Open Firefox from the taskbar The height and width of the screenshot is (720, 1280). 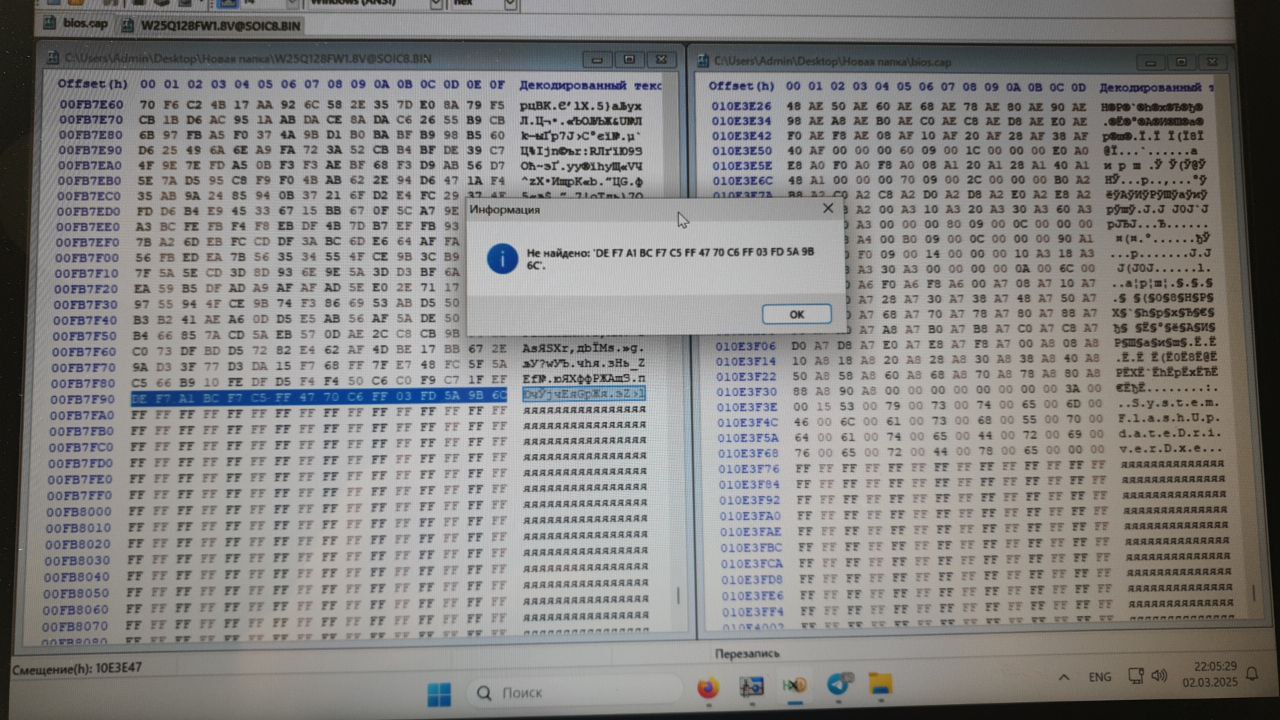[x=708, y=687]
